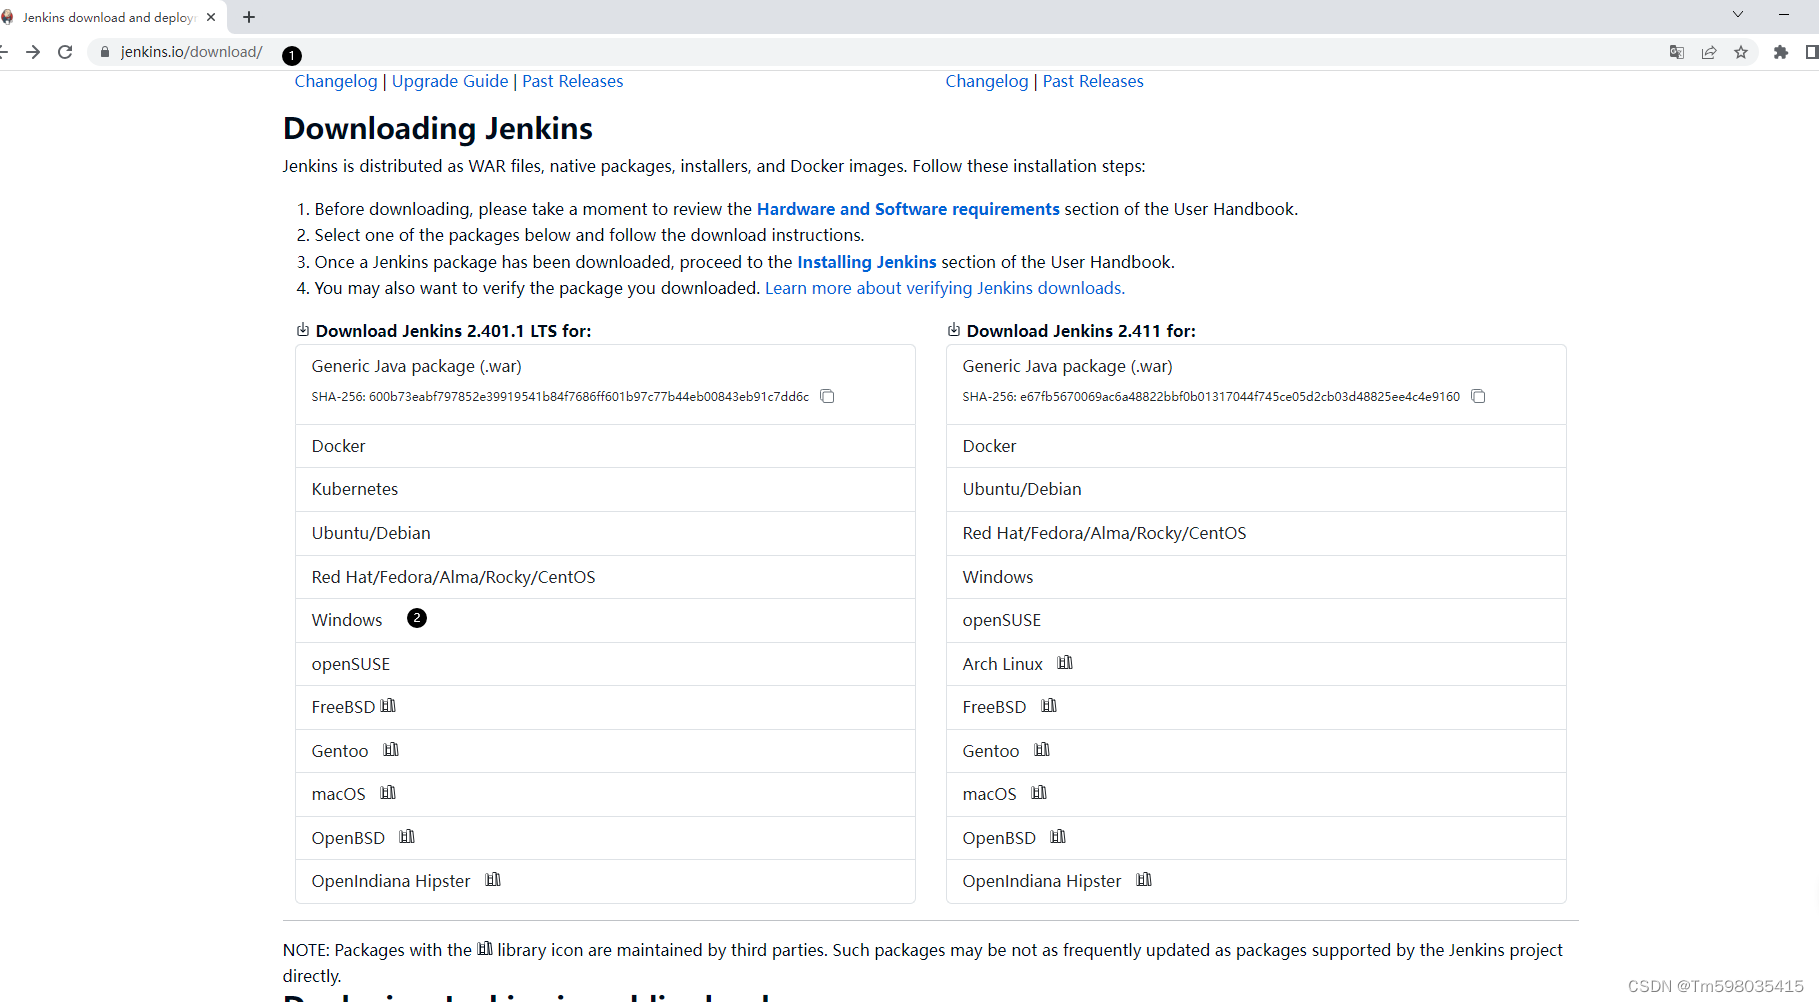1819x1002 pixels.
Task: Select OpenIndiana Hipster in LTS list
Action: point(391,881)
